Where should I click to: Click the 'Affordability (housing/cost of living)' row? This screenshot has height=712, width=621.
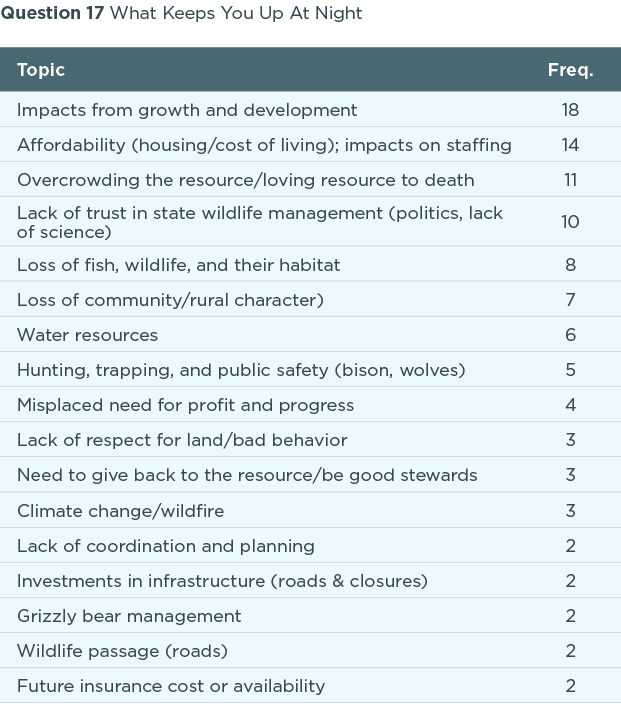[264, 145]
